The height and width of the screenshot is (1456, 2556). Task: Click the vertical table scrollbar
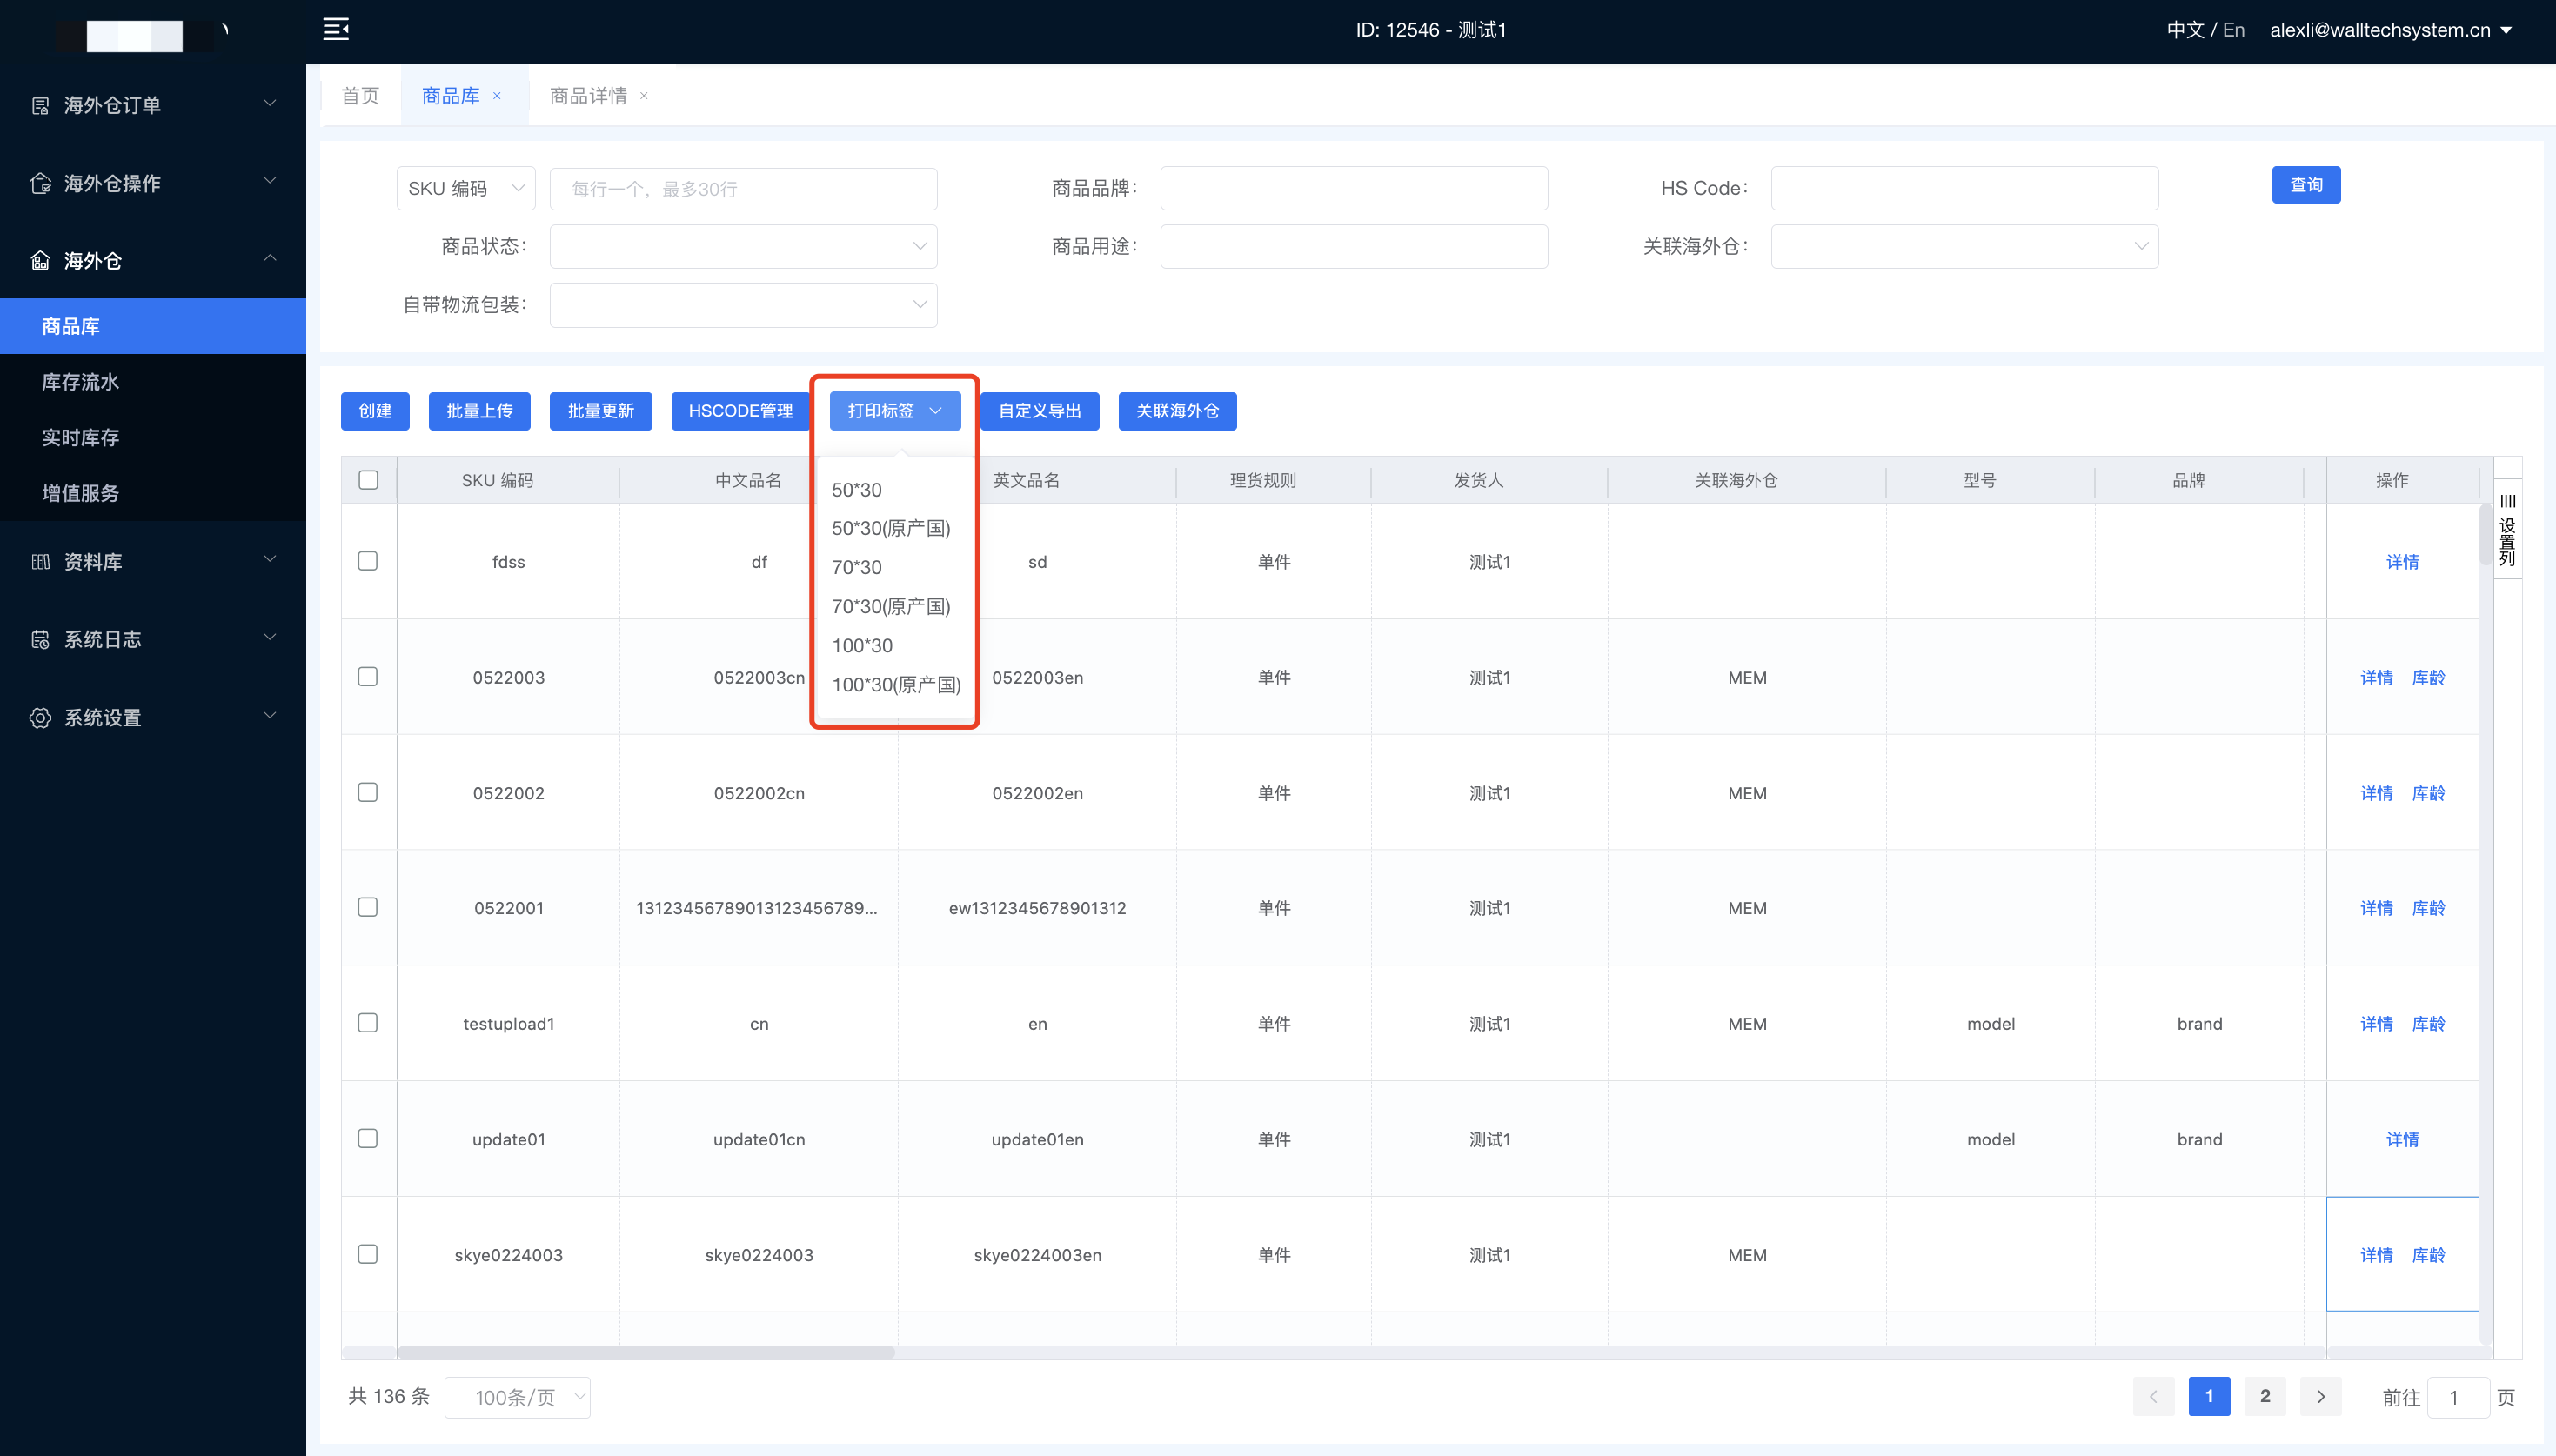point(2486,534)
